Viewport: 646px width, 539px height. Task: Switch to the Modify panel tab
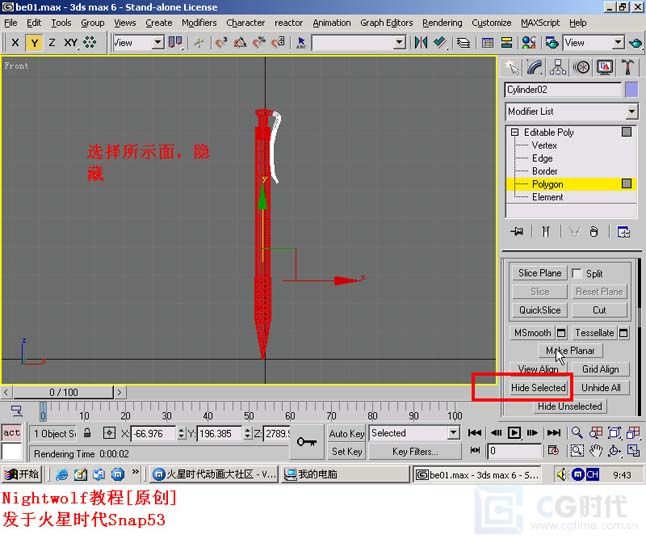[x=535, y=67]
